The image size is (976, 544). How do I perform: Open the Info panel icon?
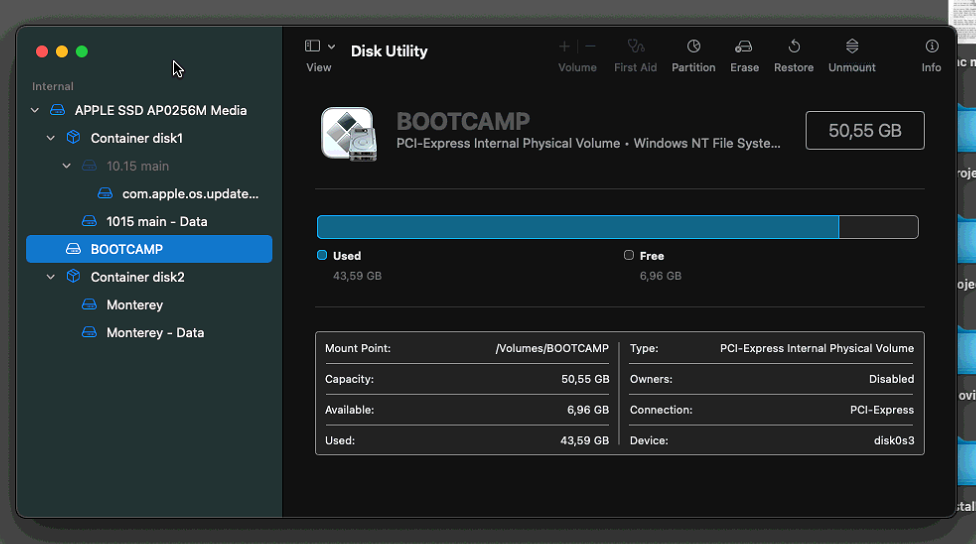tap(931, 47)
